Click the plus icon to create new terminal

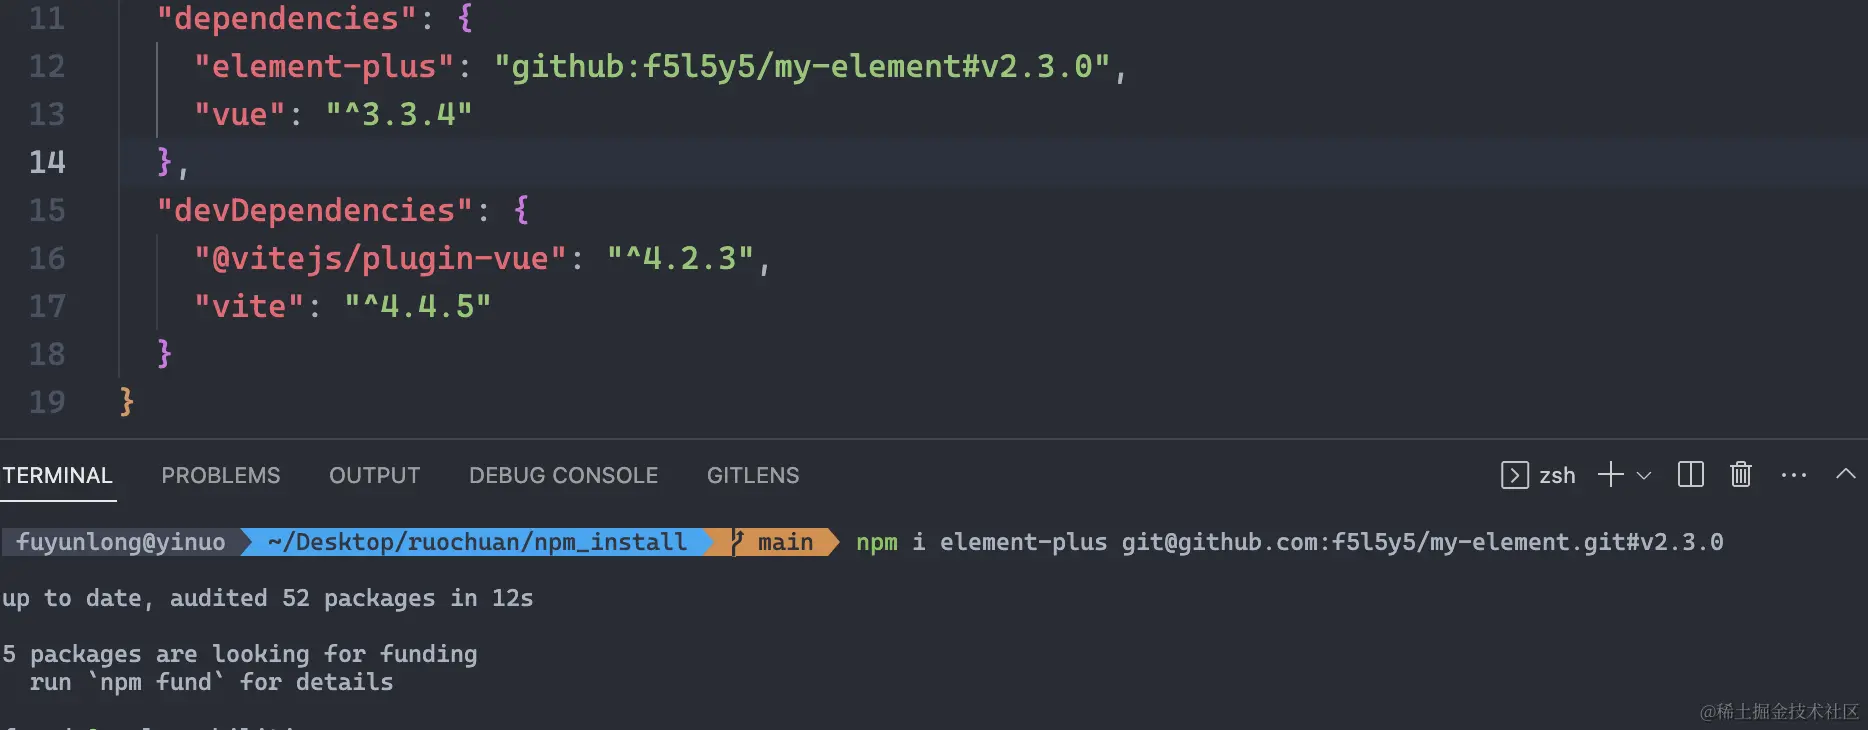point(1610,475)
